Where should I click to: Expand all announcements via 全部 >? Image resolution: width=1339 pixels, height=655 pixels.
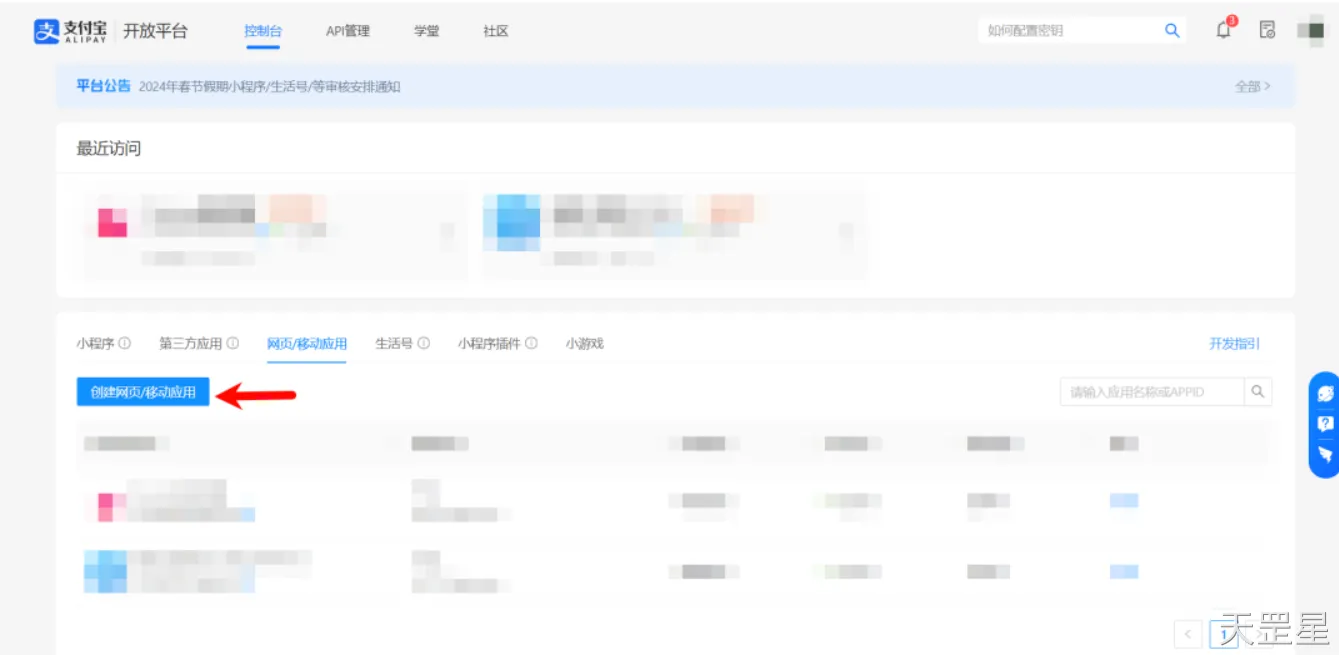(1252, 87)
